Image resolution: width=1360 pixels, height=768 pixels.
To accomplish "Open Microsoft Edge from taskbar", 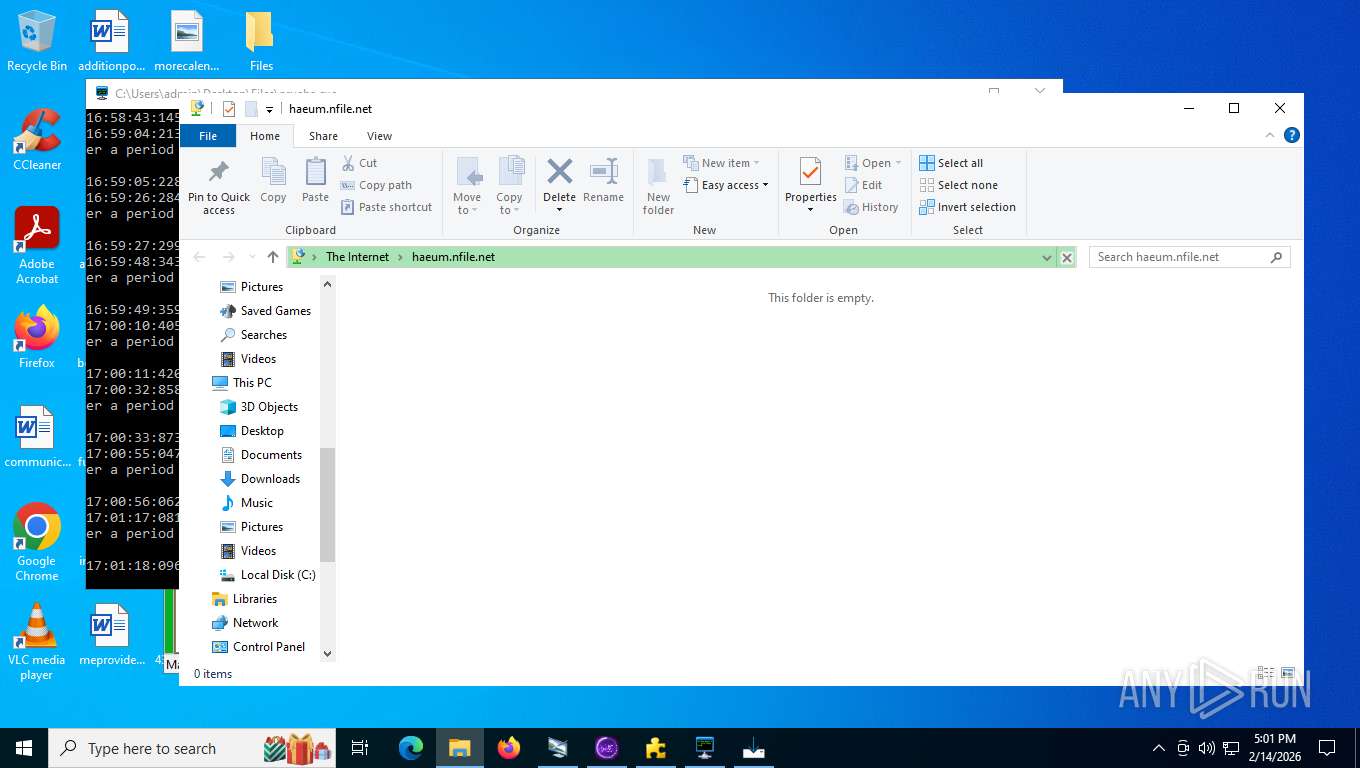I will (411, 748).
